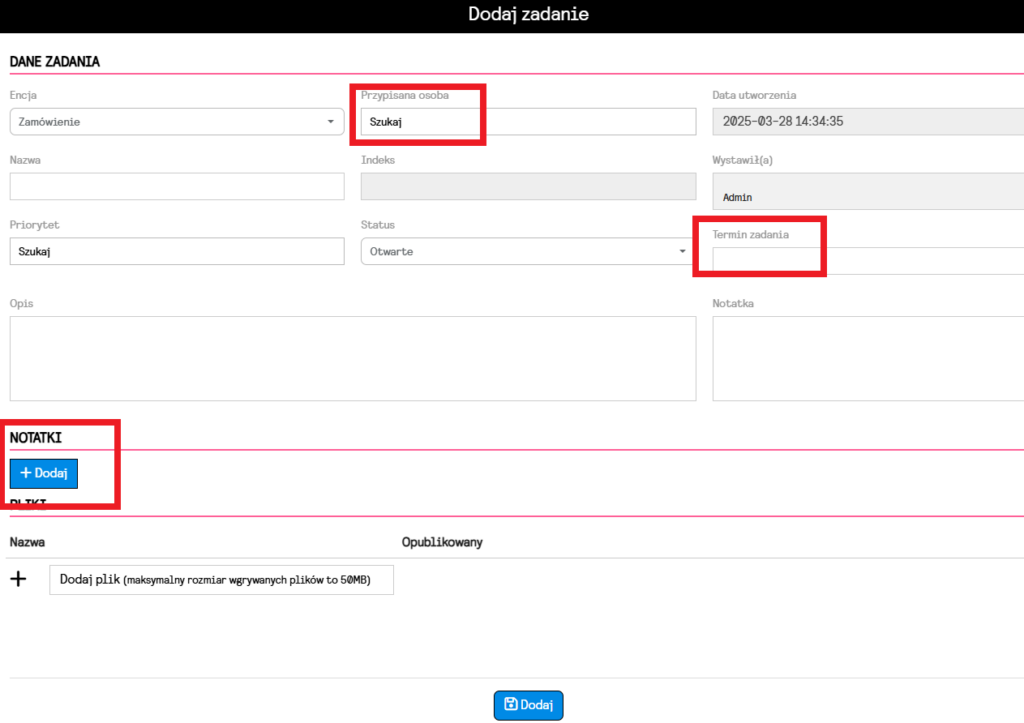The image size is (1024, 723).
Task: Click inside the Opis text area
Action: pyautogui.click(x=352, y=358)
